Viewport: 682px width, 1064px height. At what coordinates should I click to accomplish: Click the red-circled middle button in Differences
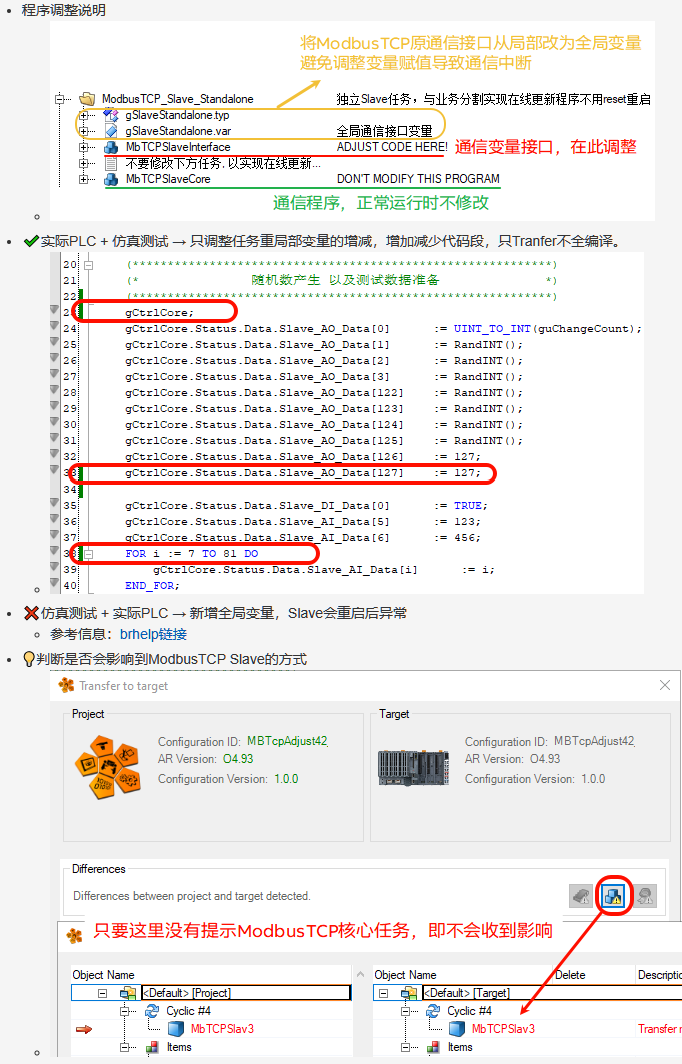click(x=613, y=895)
